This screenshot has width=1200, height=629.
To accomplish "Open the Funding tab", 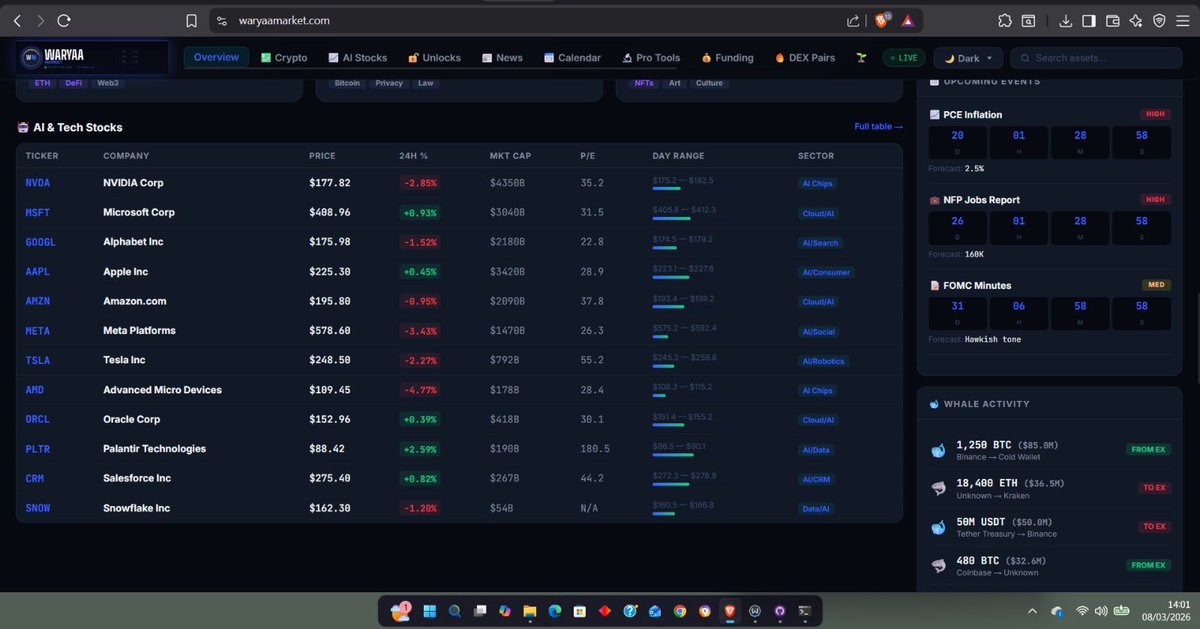I will pyautogui.click(x=728, y=58).
